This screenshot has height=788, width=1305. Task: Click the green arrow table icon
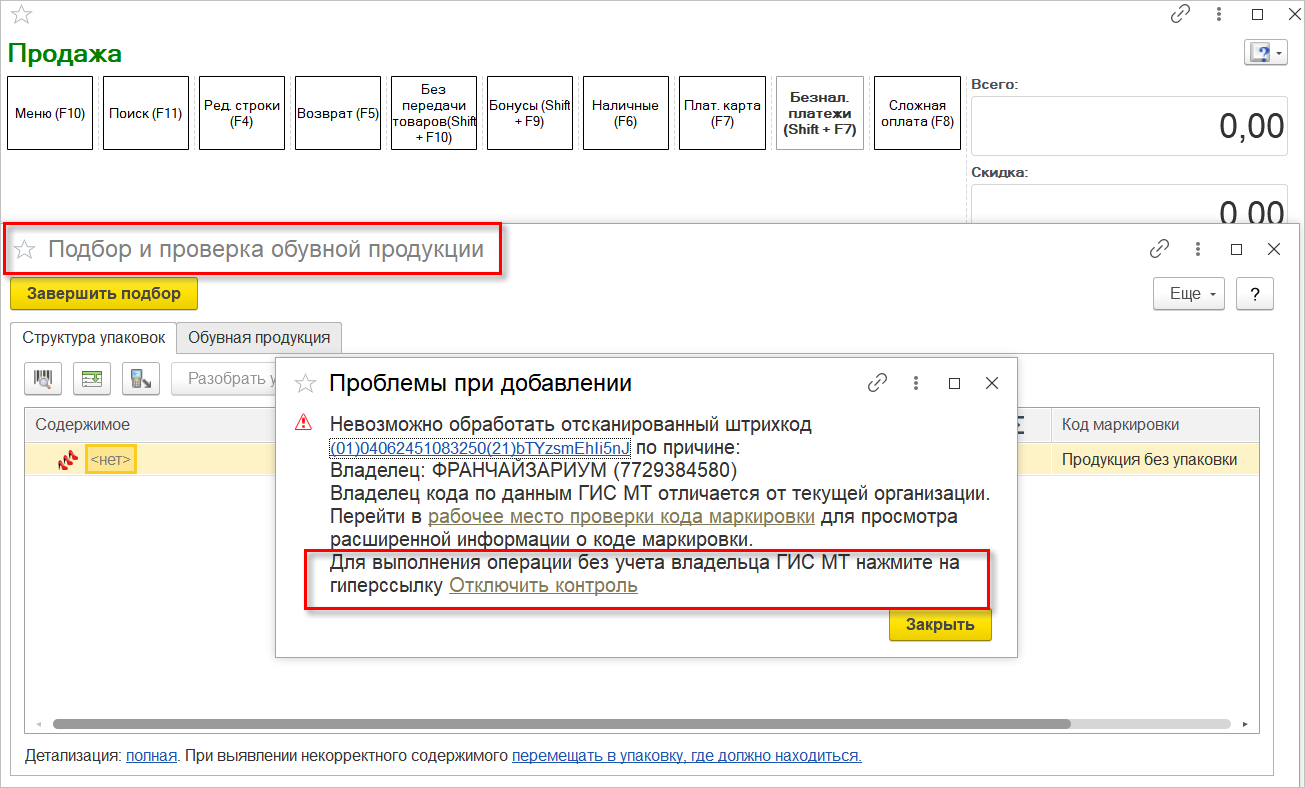coord(92,379)
